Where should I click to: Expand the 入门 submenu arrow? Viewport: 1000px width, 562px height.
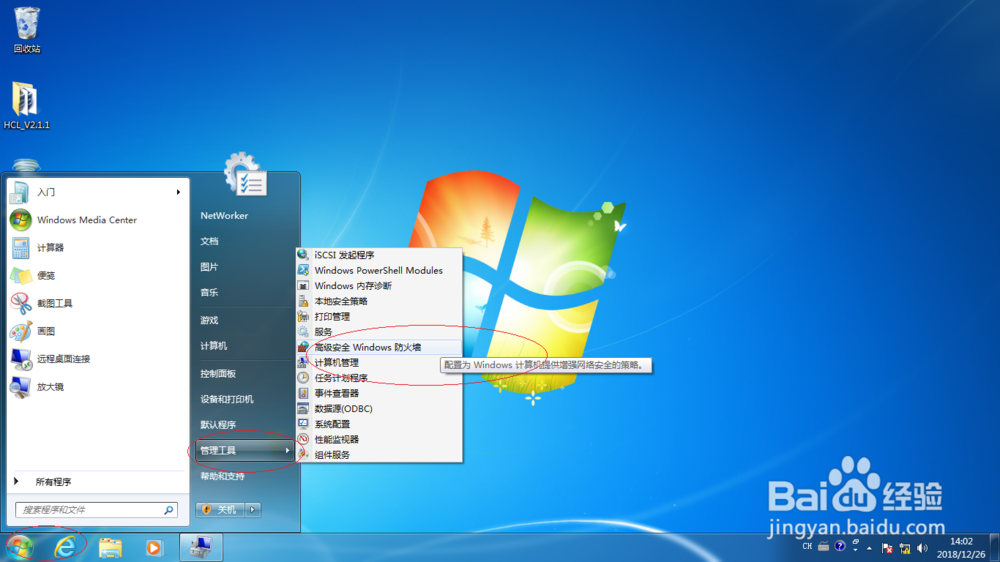point(178,192)
